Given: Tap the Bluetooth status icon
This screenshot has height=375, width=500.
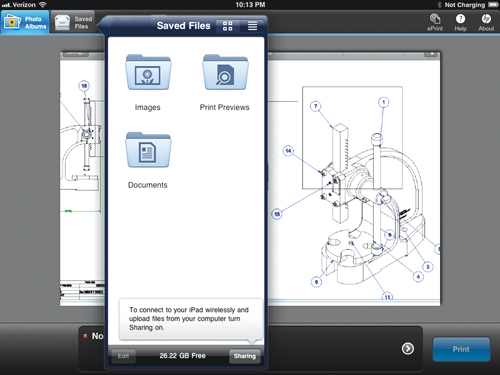Looking at the screenshot, I should tap(439, 5).
